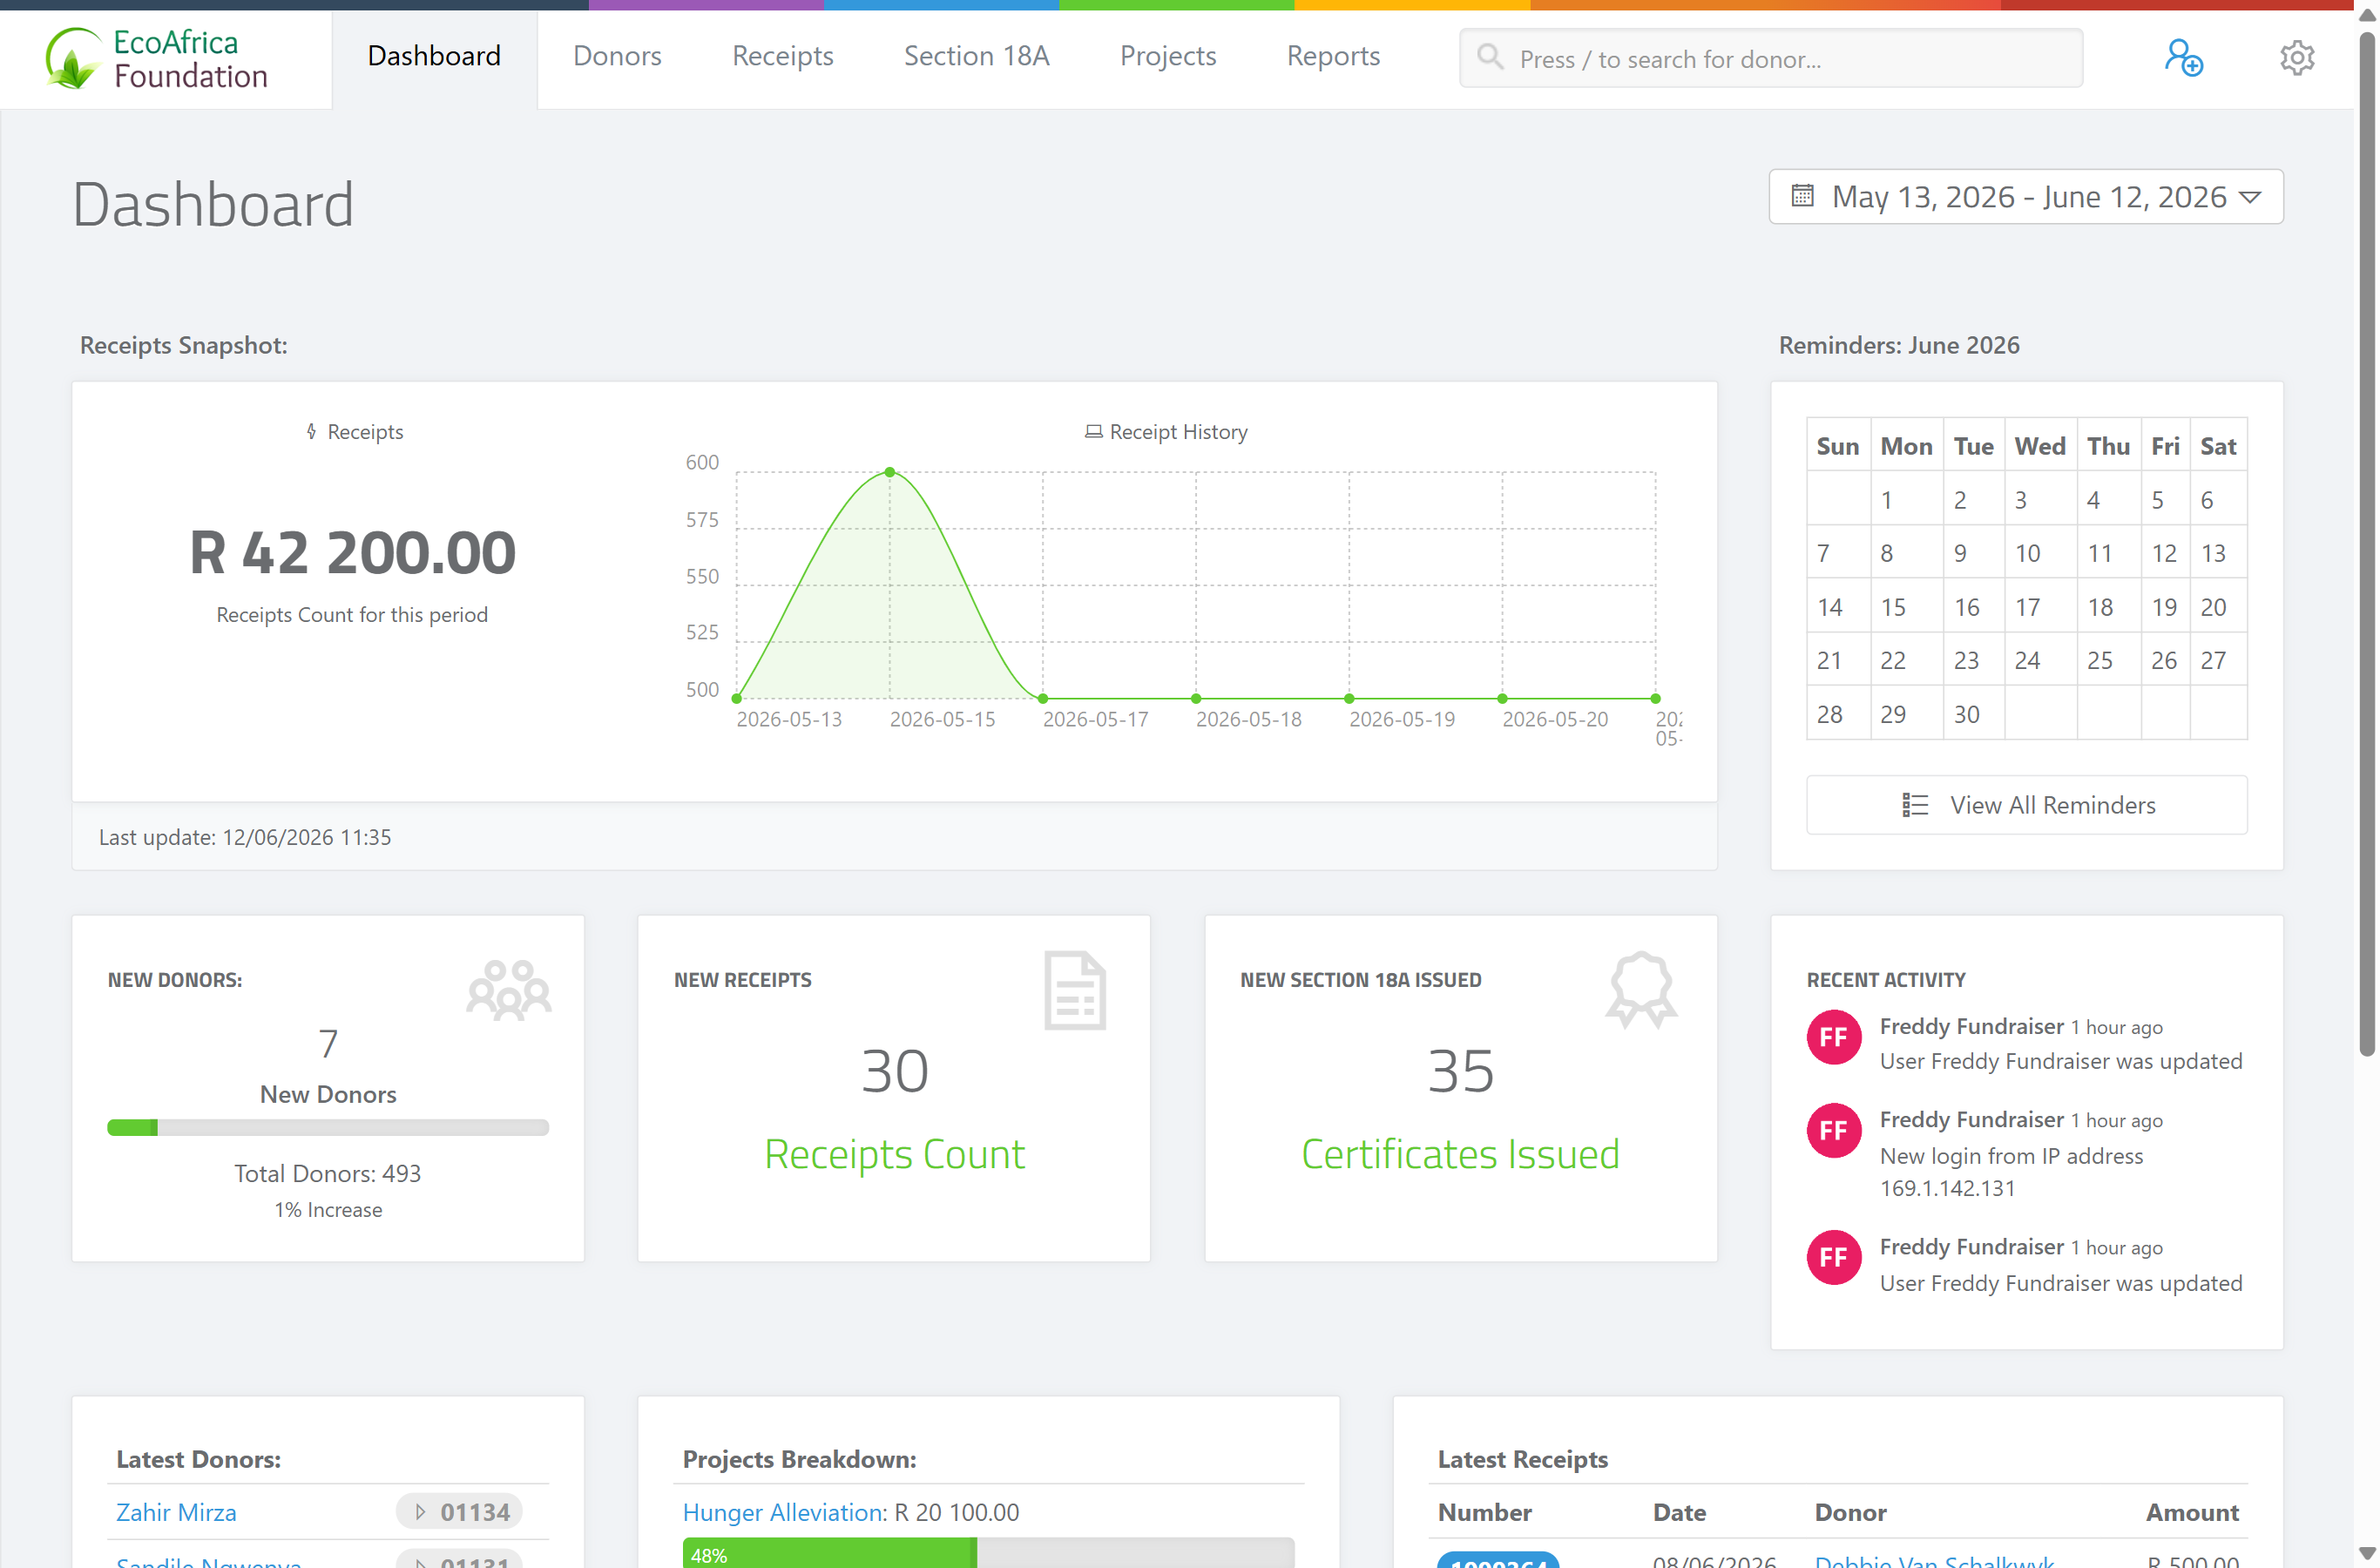2380x1568 pixels.
Task: Select June 12 in reminders calendar
Action: [2164, 553]
